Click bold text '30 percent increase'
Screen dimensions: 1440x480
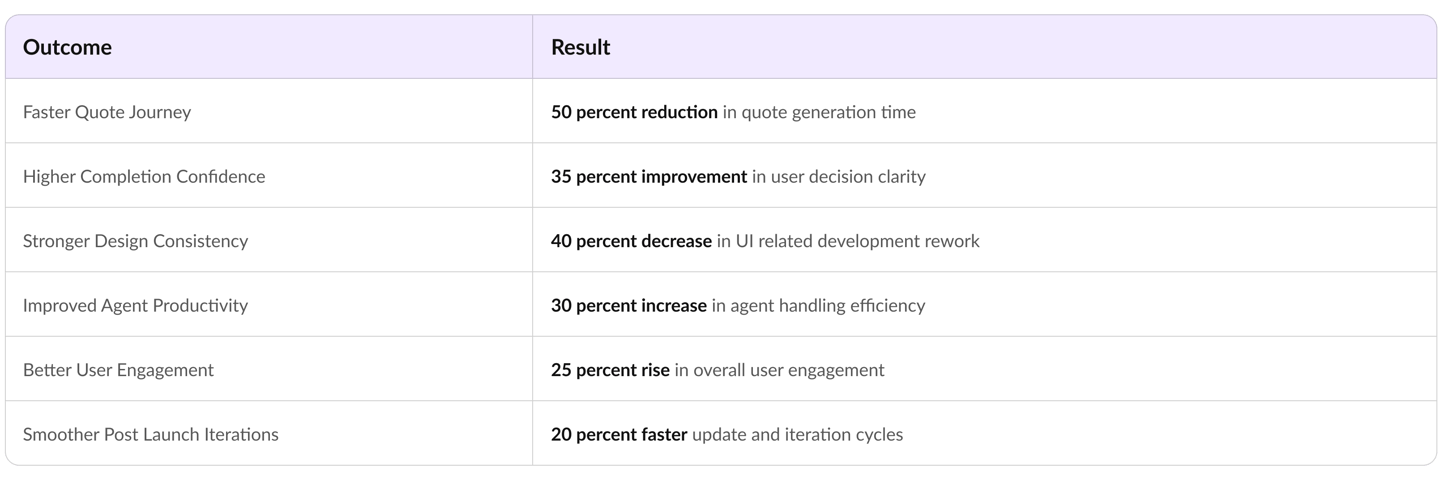click(629, 306)
